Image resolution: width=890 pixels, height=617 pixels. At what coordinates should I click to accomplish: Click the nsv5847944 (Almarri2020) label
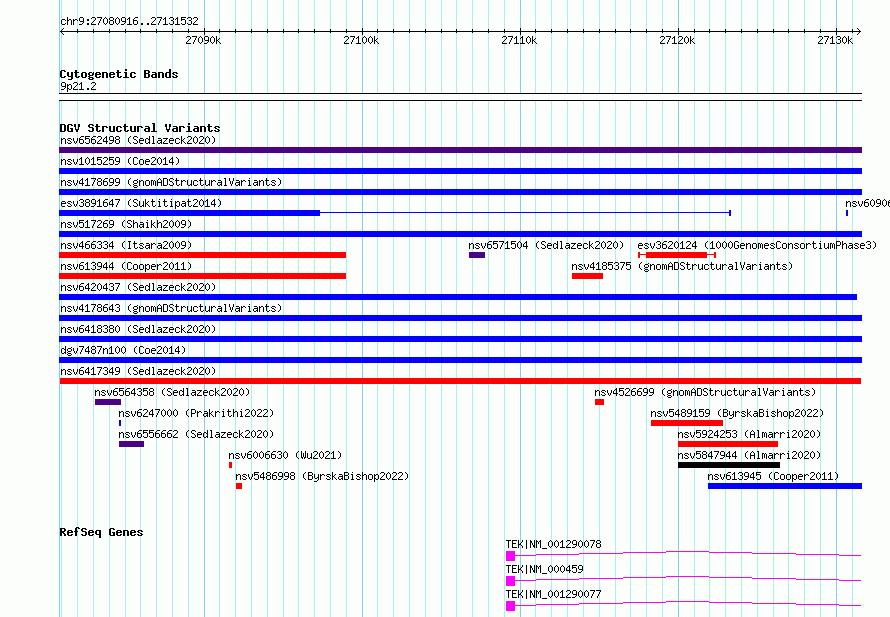pos(749,455)
